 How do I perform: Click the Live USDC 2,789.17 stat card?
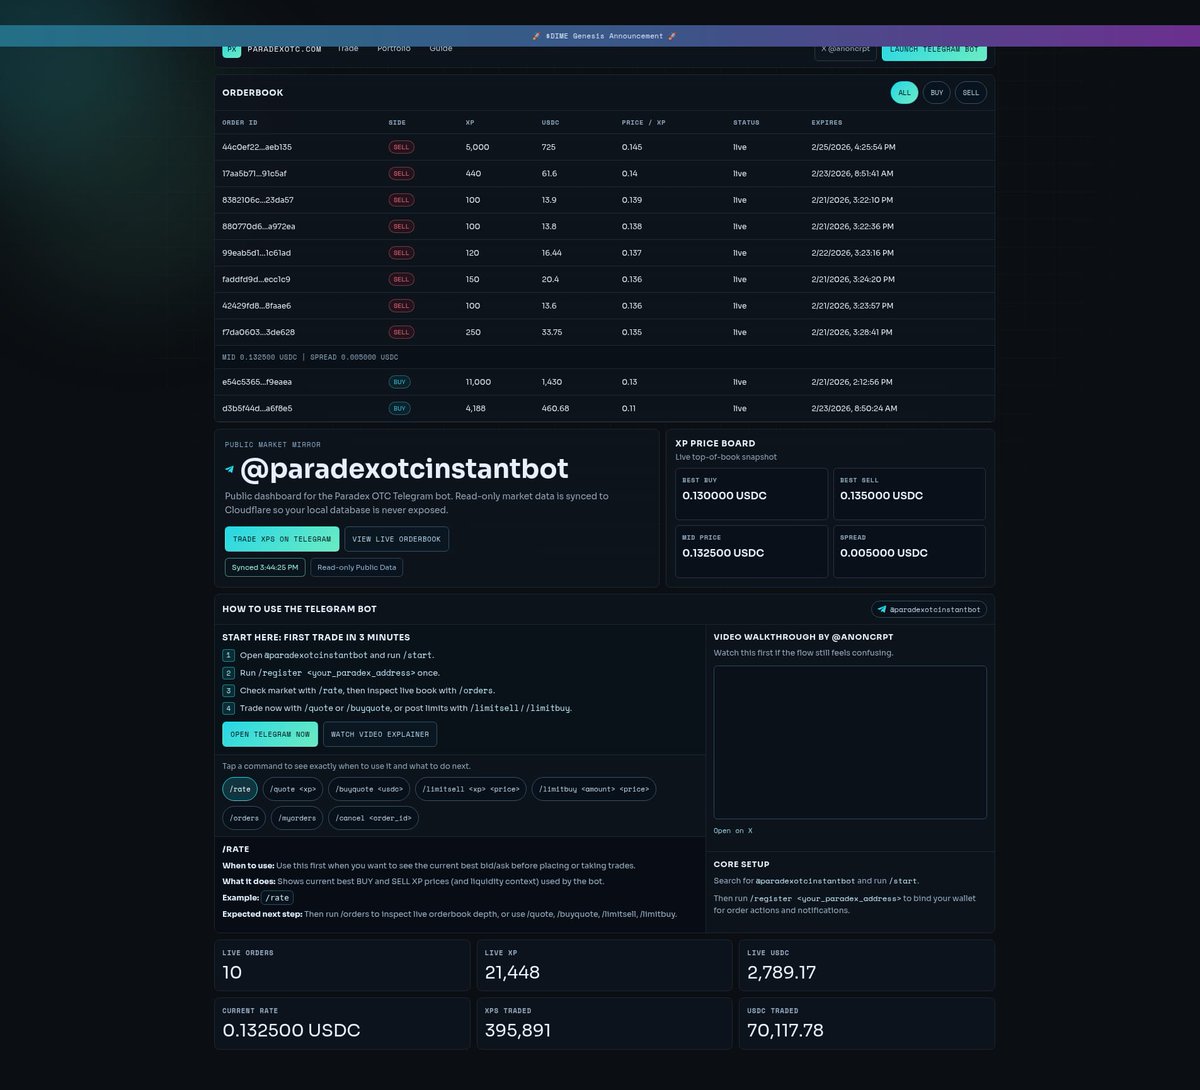coord(867,965)
